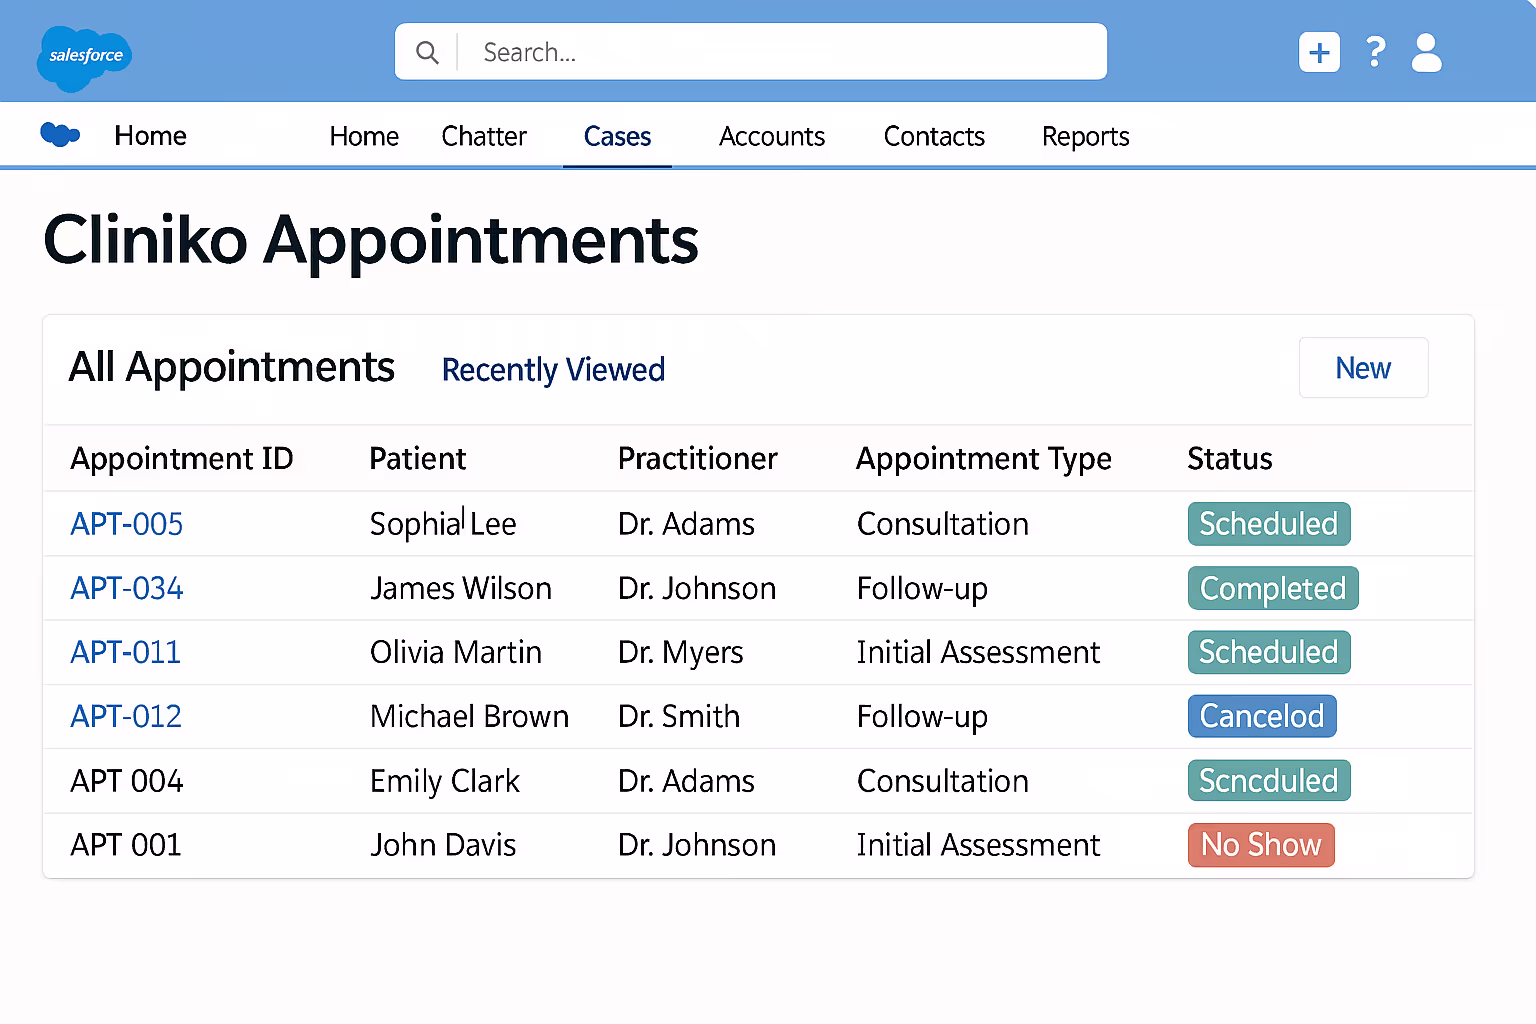Focus the Search input field

[751, 52]
